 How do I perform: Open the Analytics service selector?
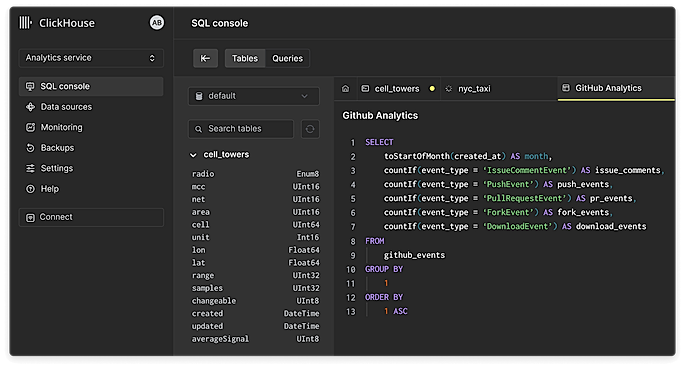tap(91, 58)
